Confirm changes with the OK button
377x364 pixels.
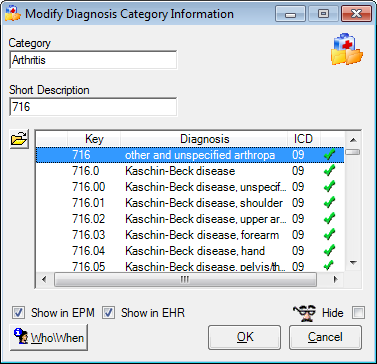[x=245, y=337]
